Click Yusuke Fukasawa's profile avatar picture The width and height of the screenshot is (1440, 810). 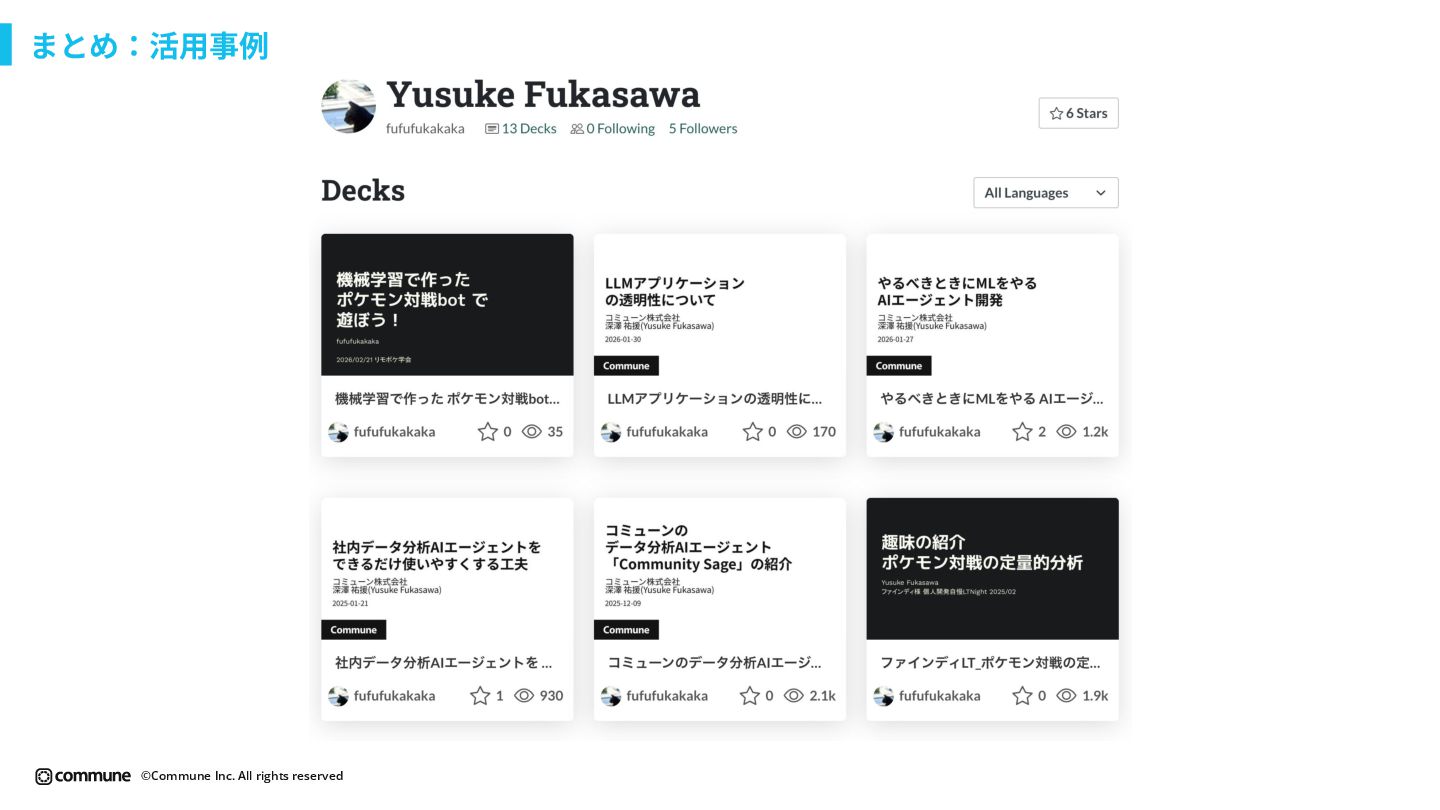[348, 106]
